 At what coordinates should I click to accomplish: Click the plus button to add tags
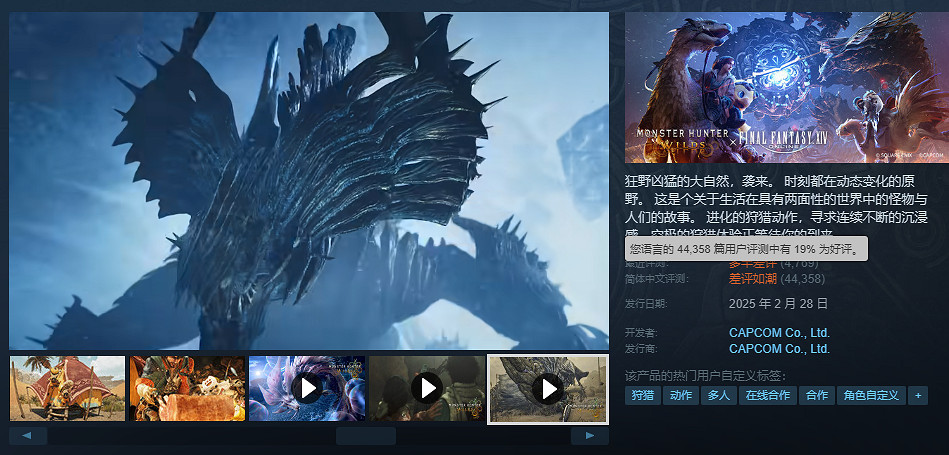[x=917, y=395]
